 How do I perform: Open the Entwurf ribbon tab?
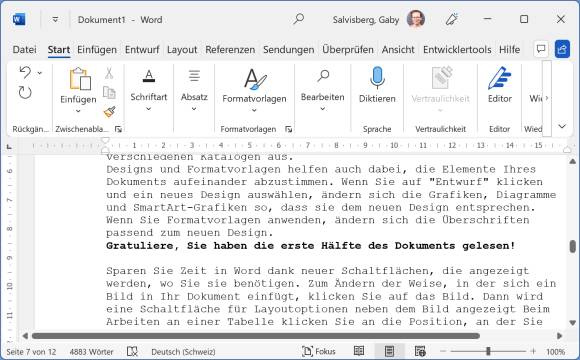pyautogui.click(x=142, y=50)
